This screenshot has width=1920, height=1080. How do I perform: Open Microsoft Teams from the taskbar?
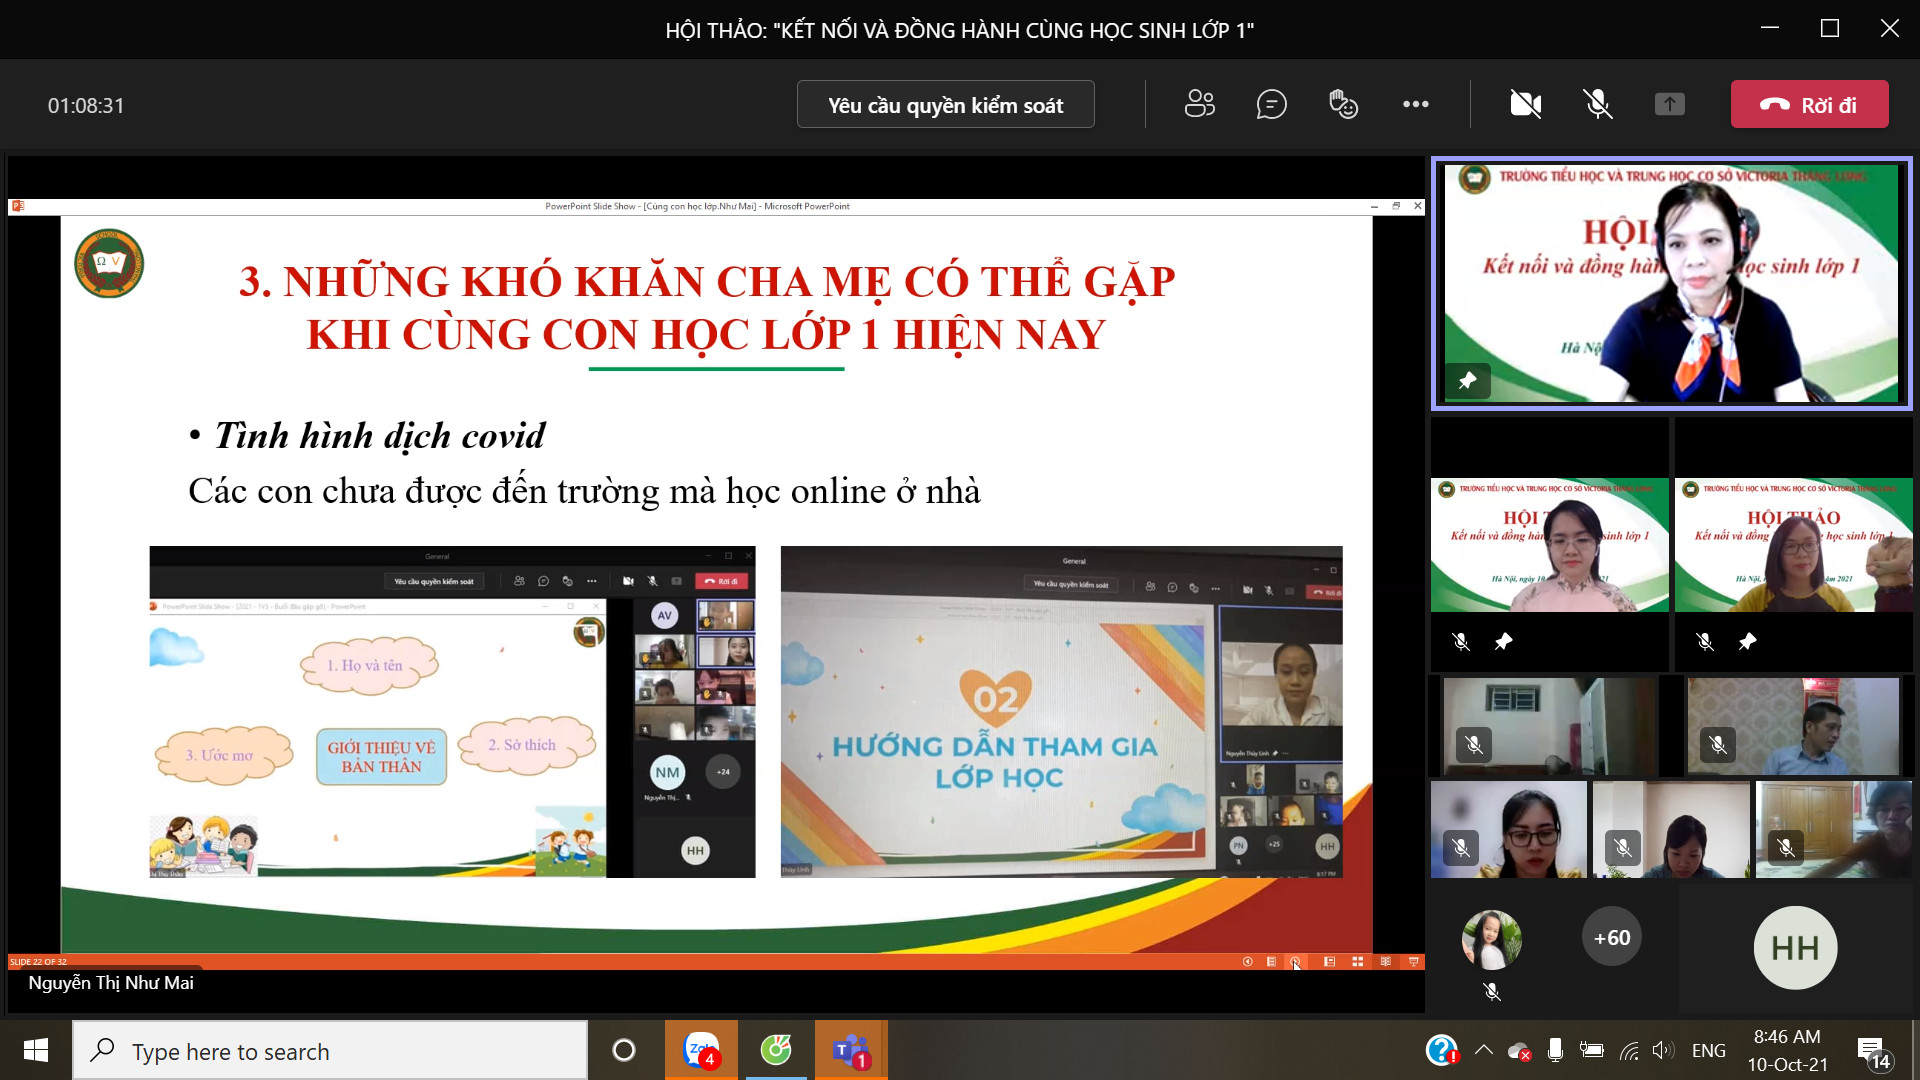click(851, 1050)
